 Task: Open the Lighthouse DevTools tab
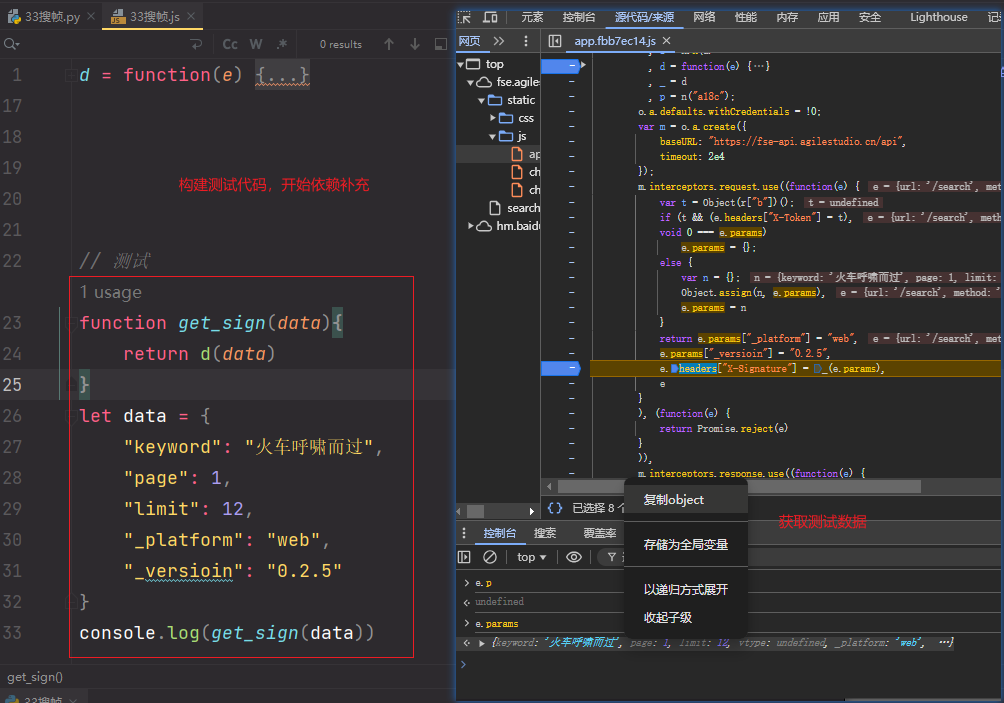pyautogui.click(x=939, y=17)
